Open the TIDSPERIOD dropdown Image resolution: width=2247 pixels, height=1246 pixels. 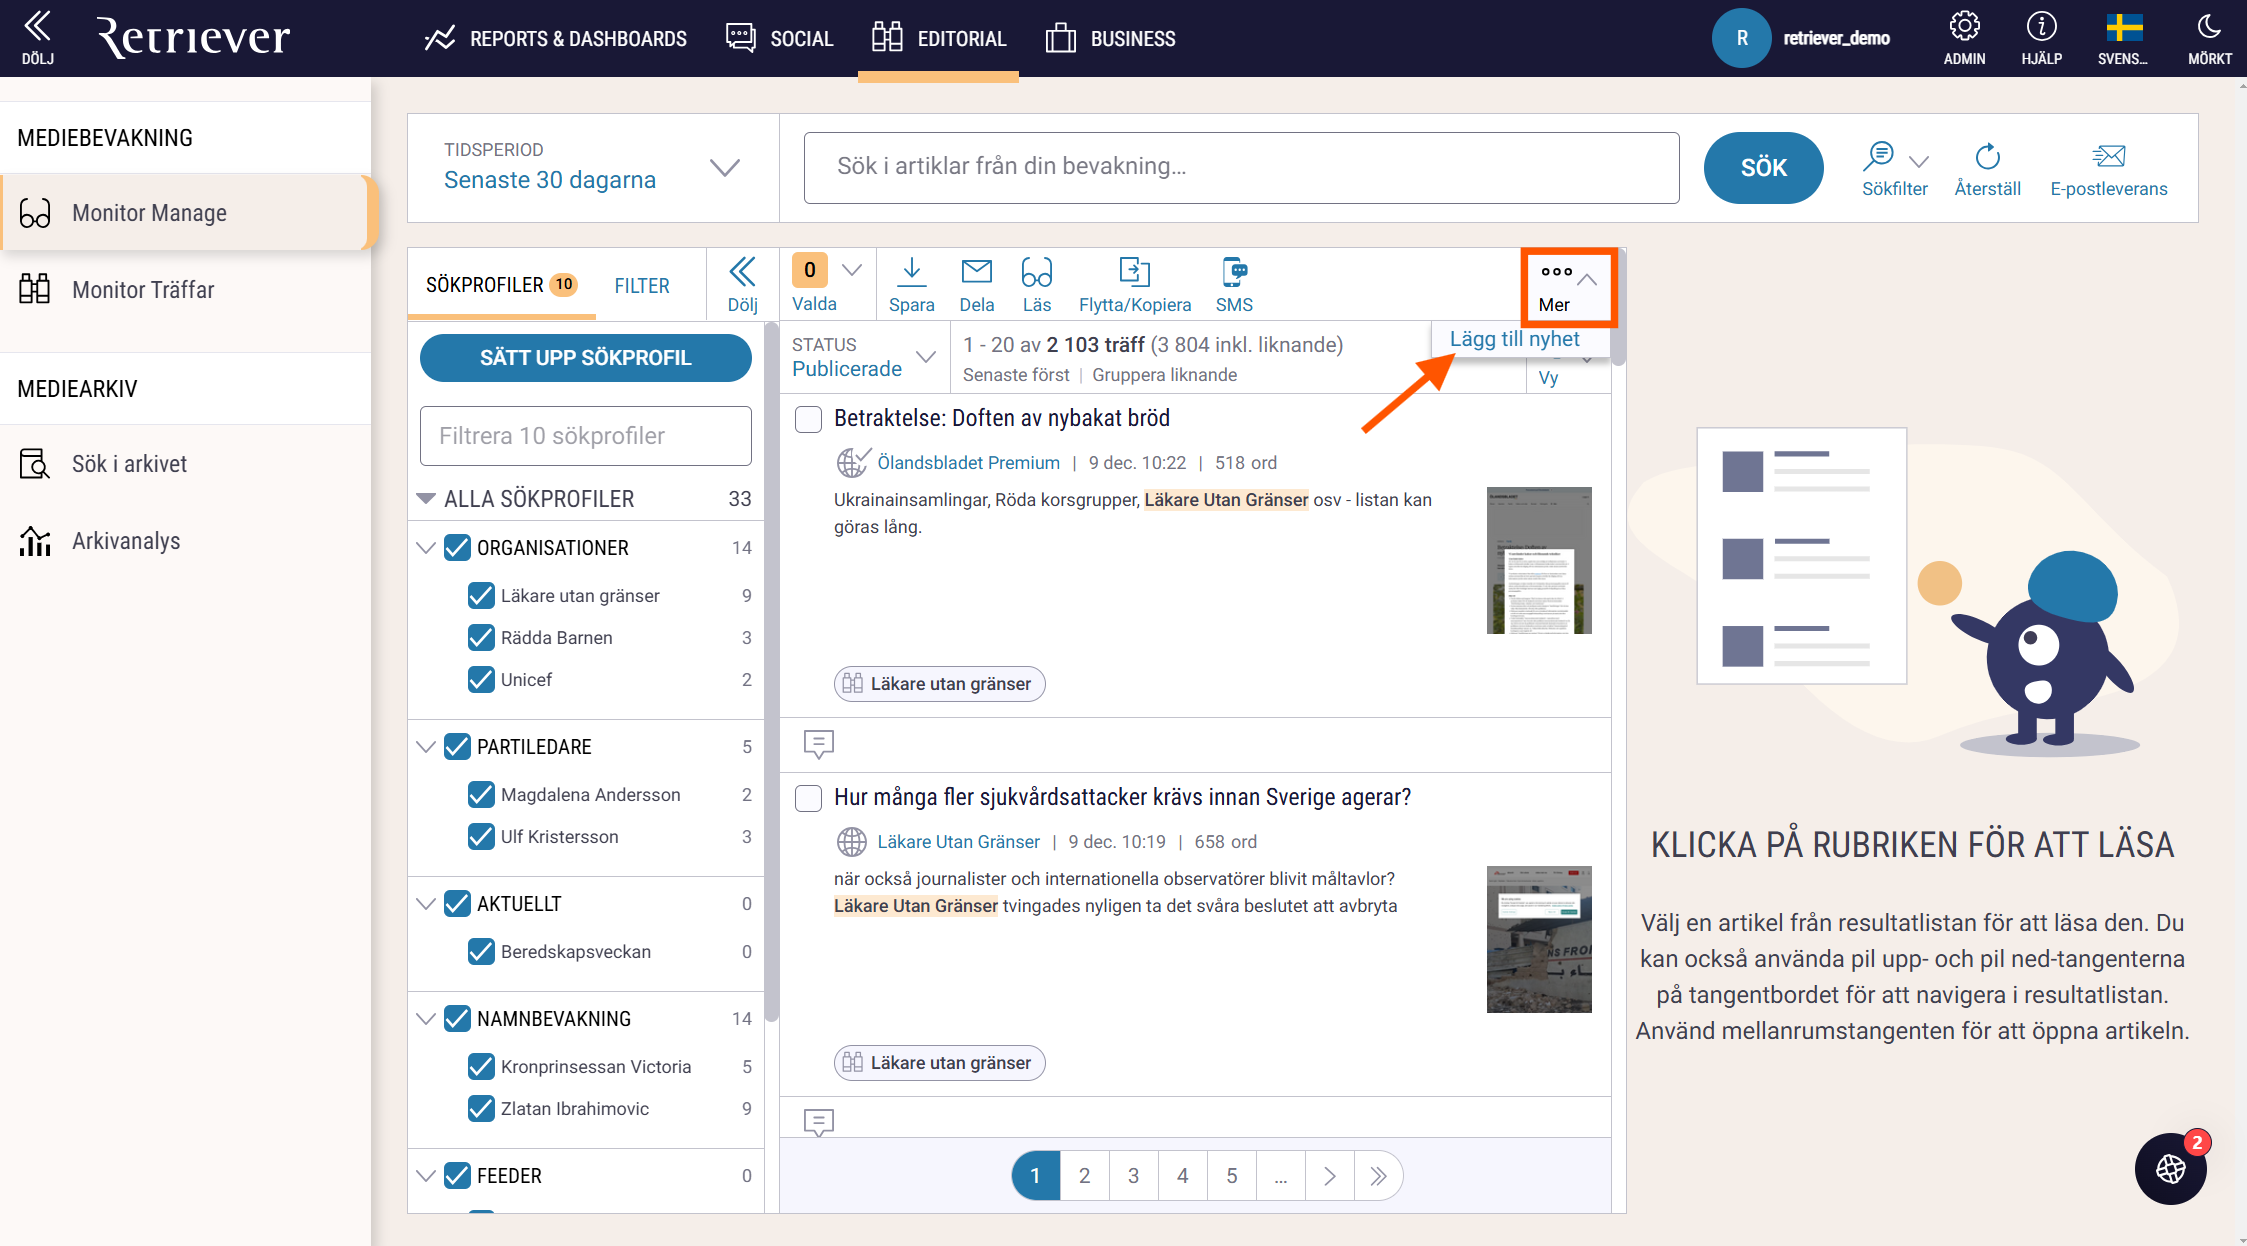[x=593, y=168]
